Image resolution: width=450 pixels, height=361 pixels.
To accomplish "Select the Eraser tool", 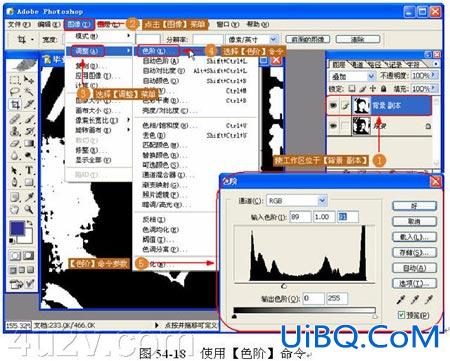I will pos(15,143).
